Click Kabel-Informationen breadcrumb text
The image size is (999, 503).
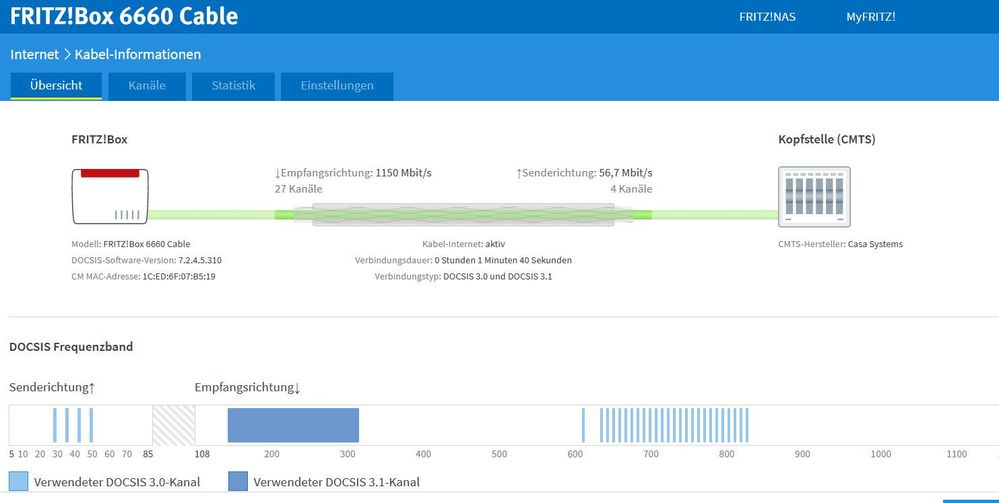click(138, 55)
